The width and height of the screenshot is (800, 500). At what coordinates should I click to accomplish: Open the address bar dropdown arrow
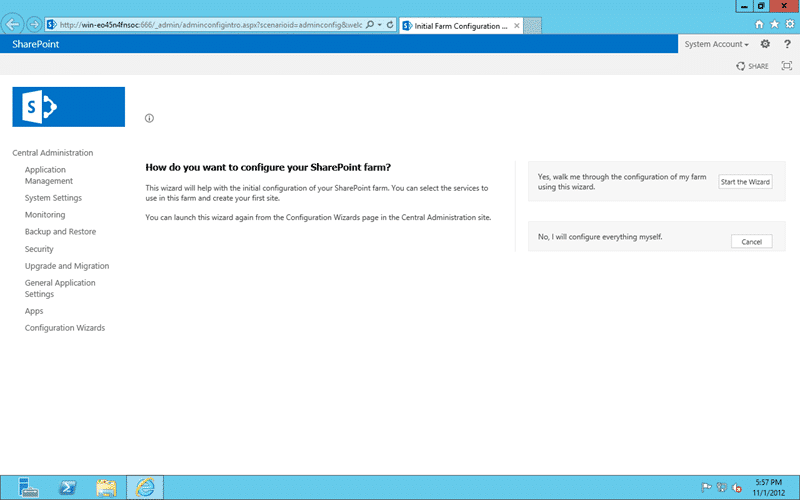380,25
